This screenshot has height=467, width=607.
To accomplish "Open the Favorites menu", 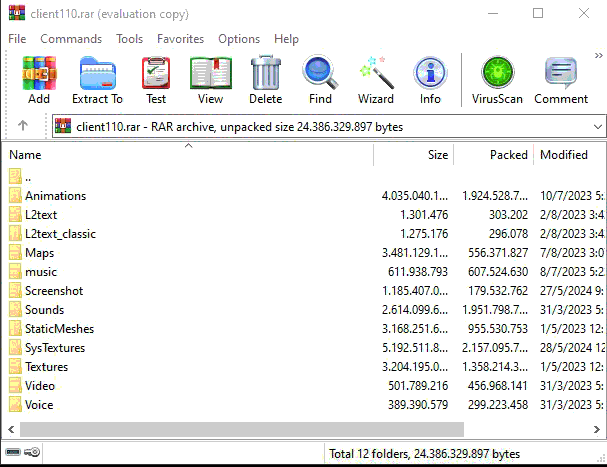I will click(181, 39).
